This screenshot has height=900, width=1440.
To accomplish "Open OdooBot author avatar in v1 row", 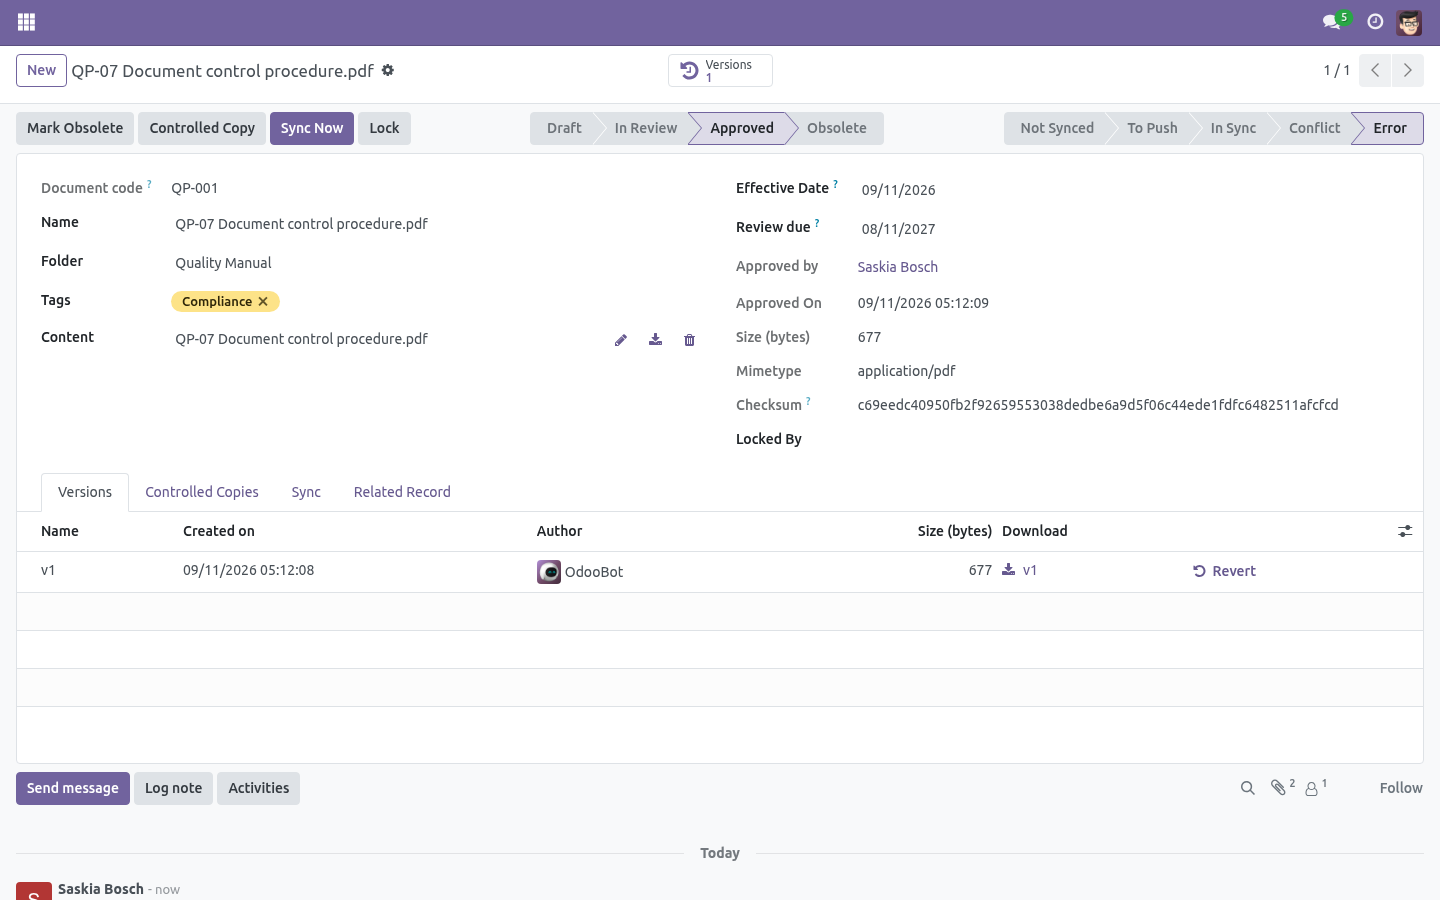I will pos(549,572).
